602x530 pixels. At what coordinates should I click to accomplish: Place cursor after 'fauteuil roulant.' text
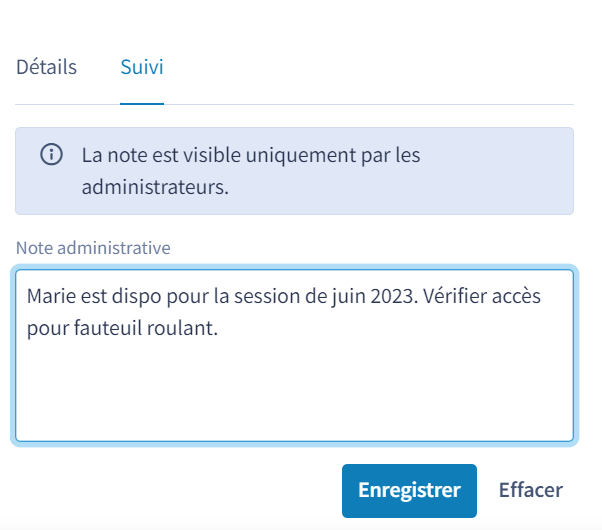219,328
